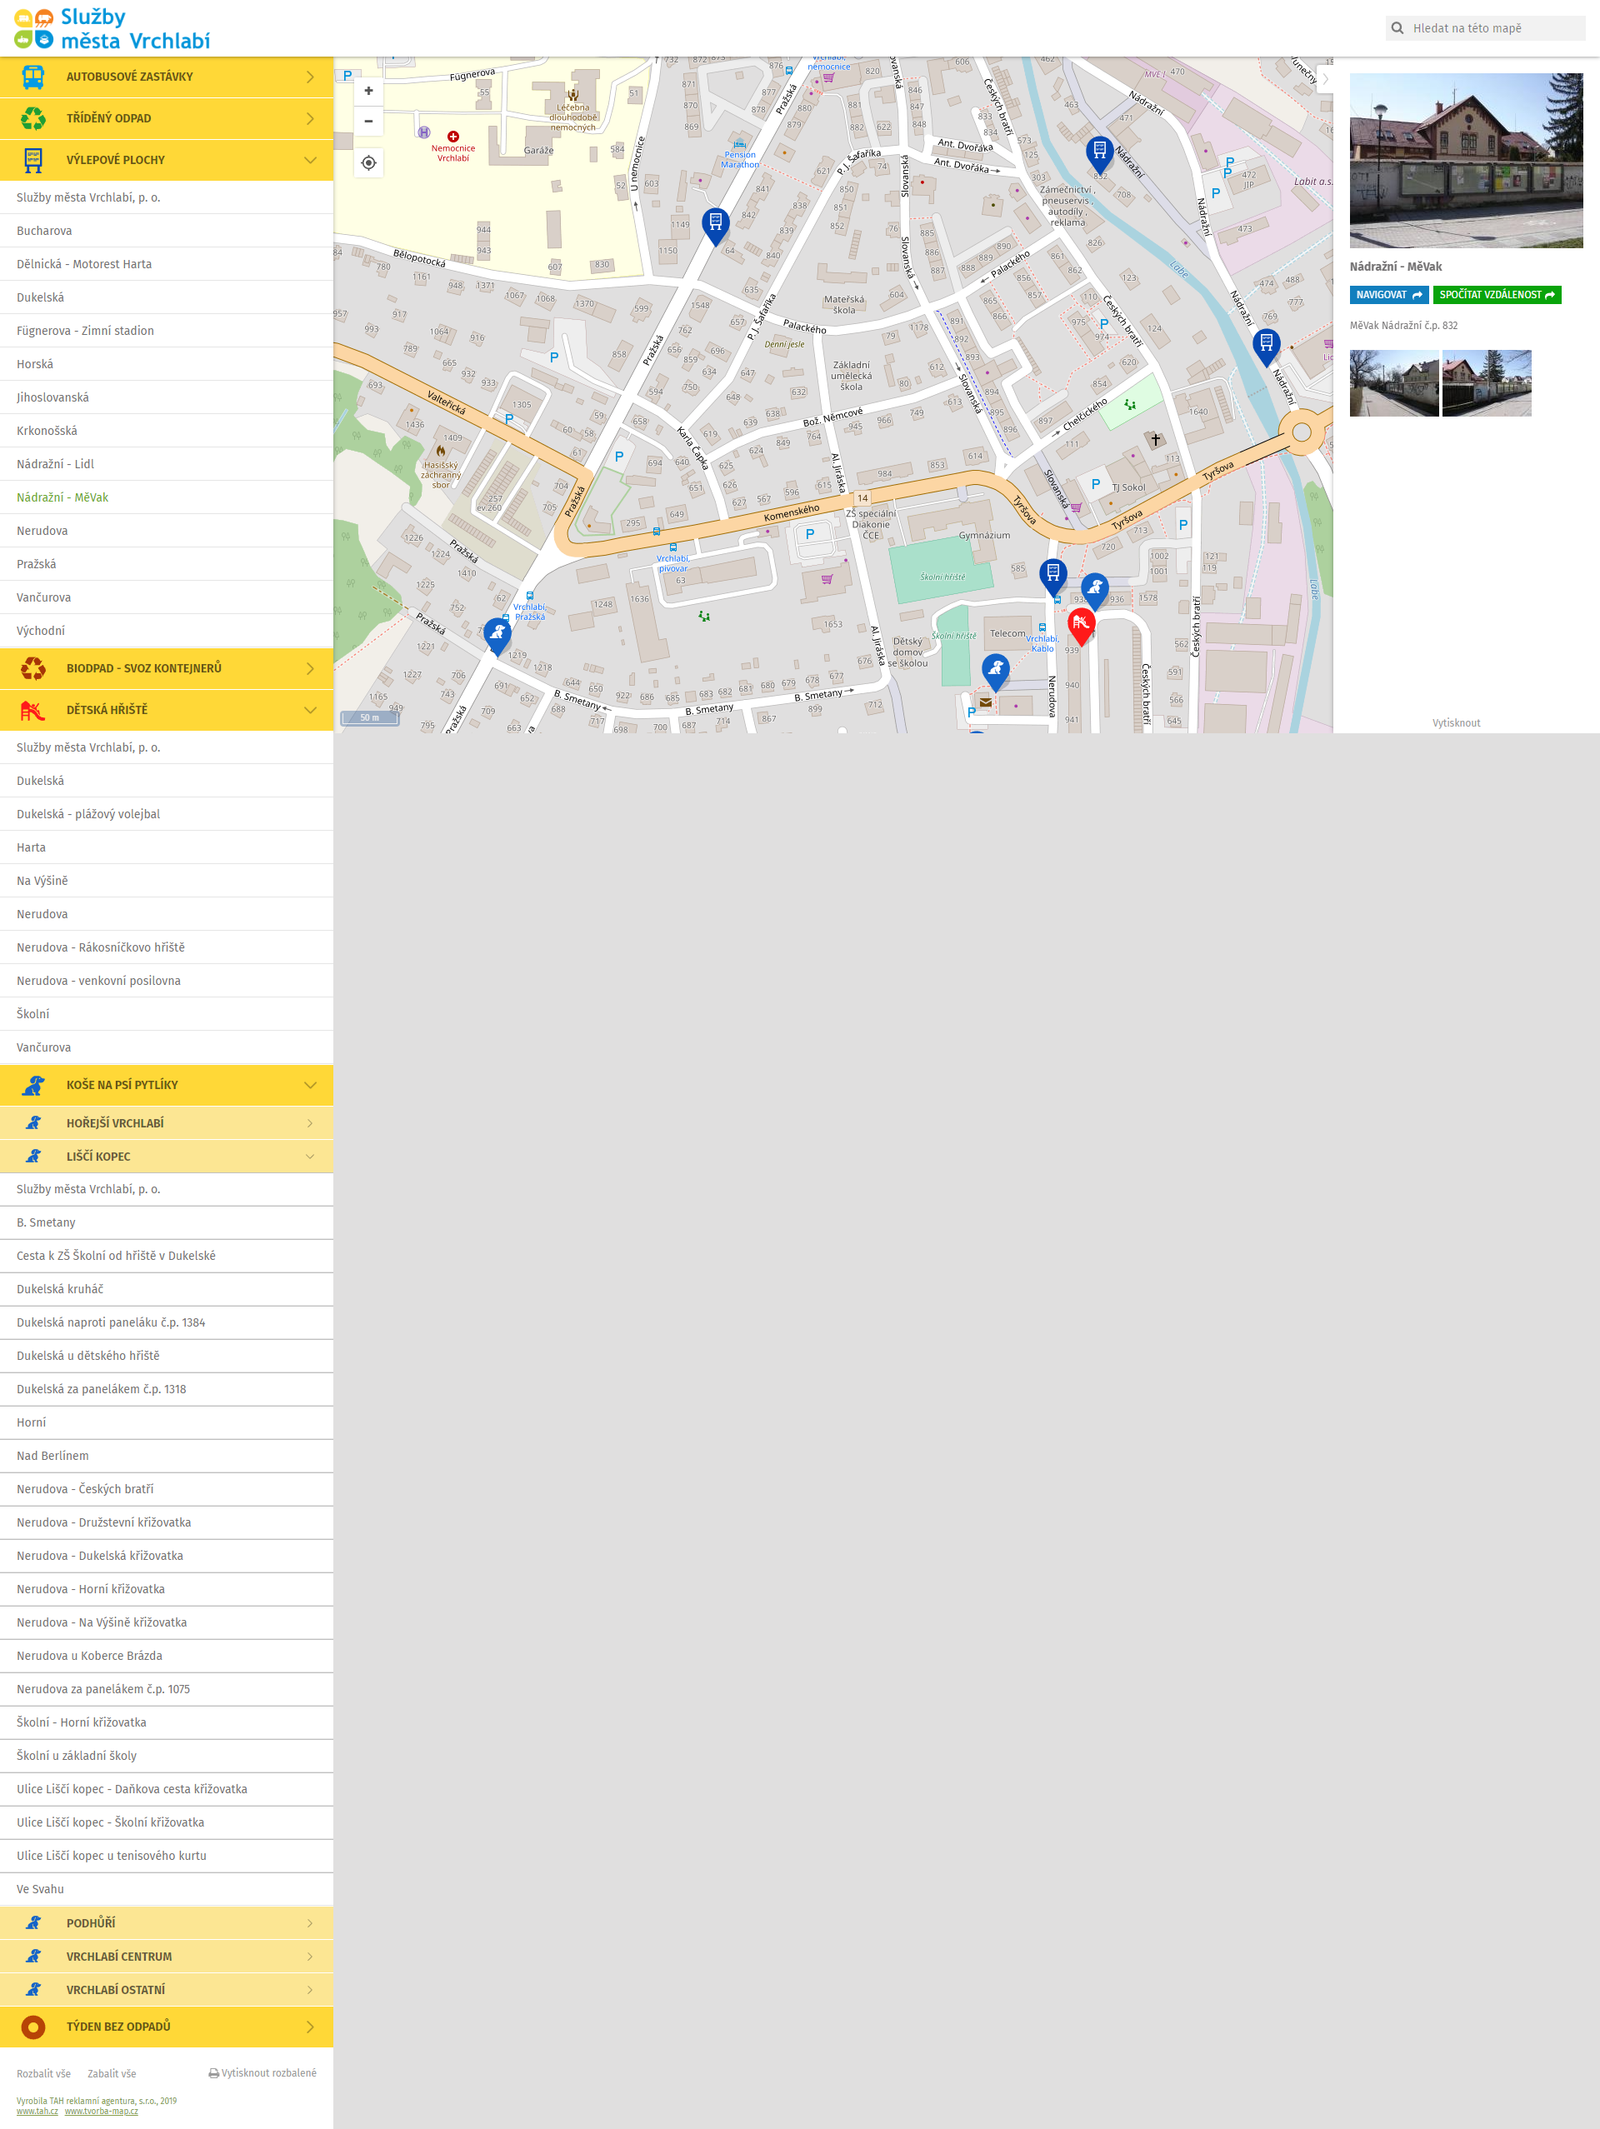Image resolution: width=1600 pixels, height=2129 pixels.
Task: Click the printer icon for Vytisknout rozbalené
Action: coord(213,2074)
